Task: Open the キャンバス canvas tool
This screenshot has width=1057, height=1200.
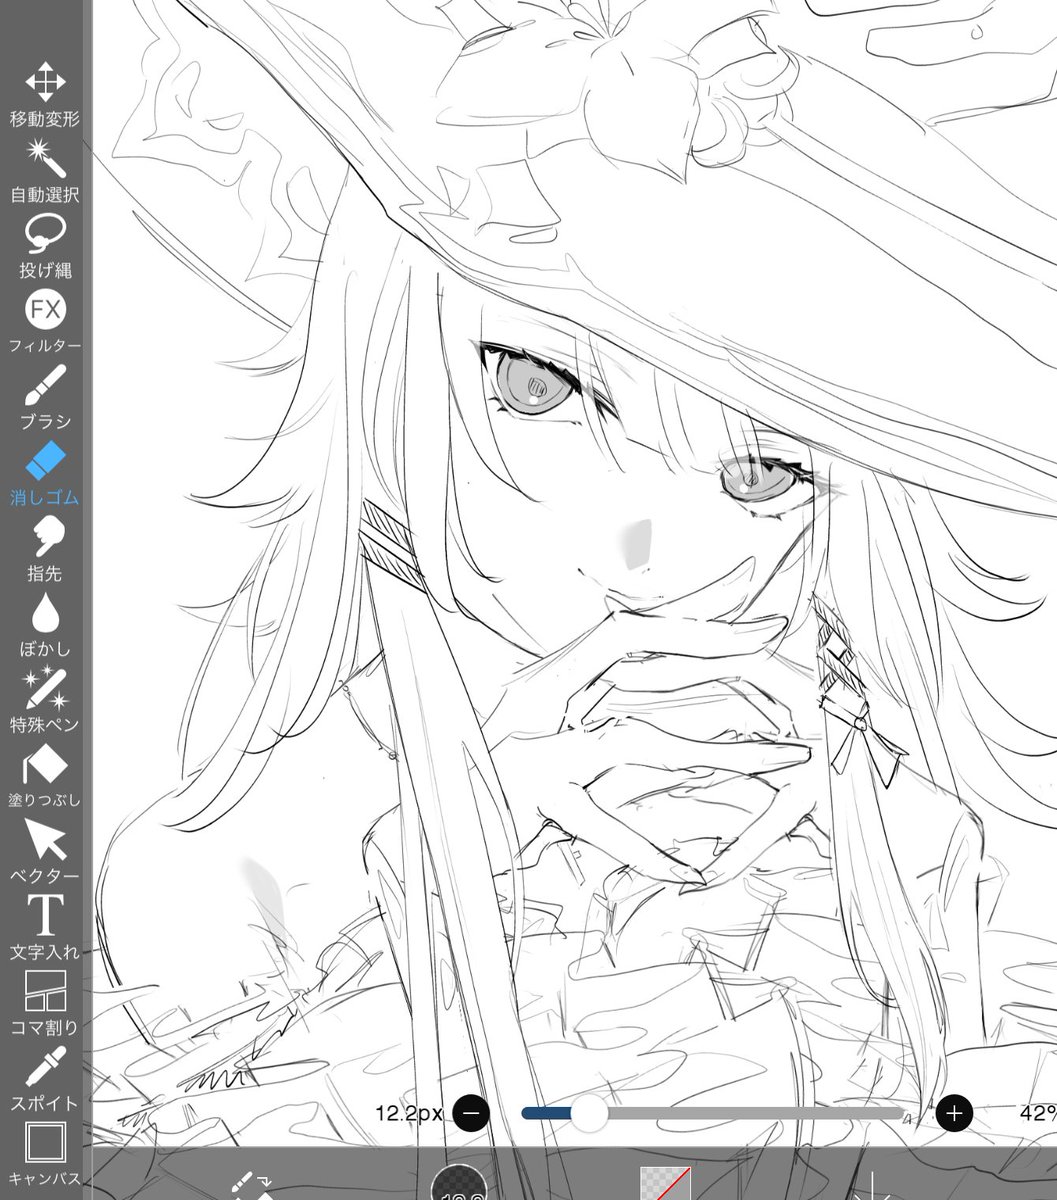Action: coord(45,1154)
